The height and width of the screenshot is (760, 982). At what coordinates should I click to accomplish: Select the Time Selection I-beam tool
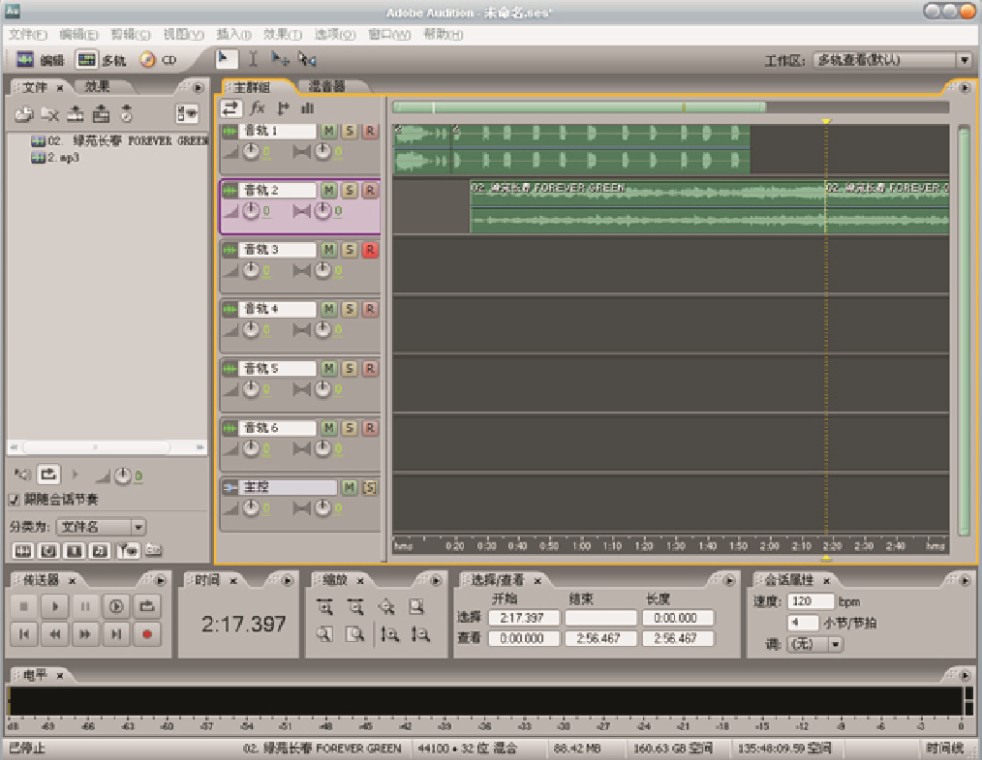(253, 59)
